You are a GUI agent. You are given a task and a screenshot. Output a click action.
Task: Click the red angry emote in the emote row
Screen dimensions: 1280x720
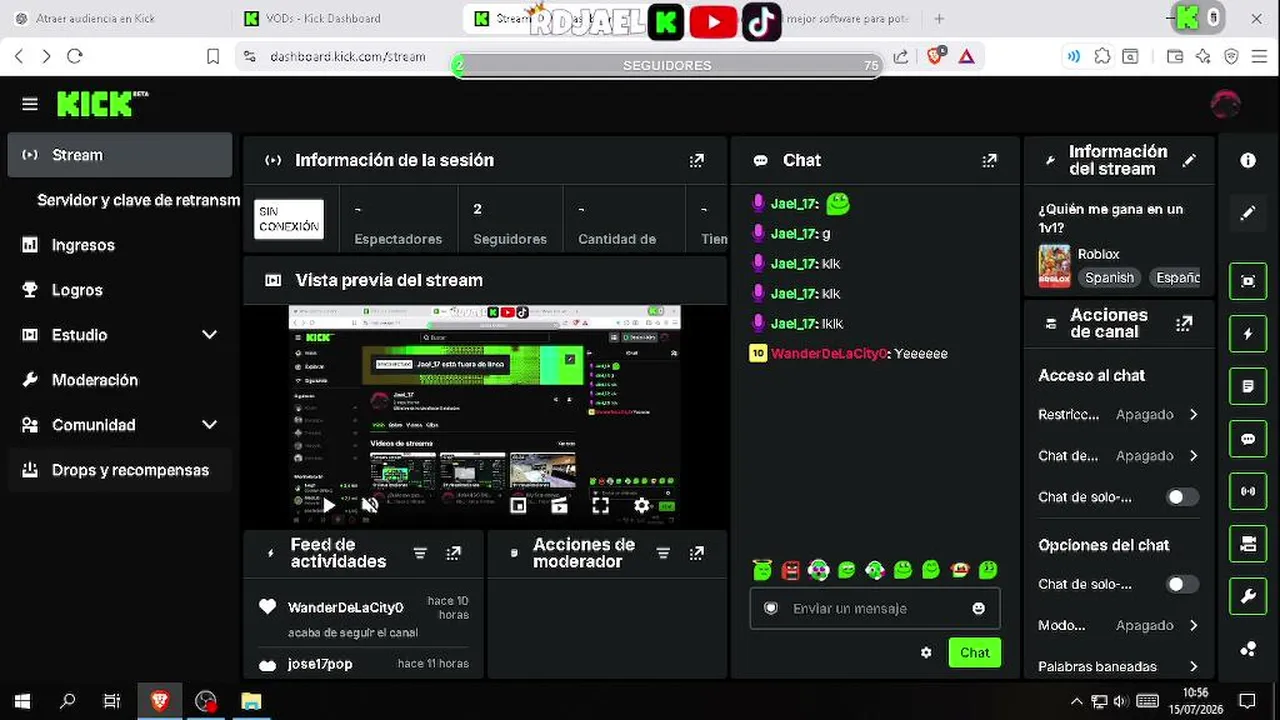[x=791, y=570]
